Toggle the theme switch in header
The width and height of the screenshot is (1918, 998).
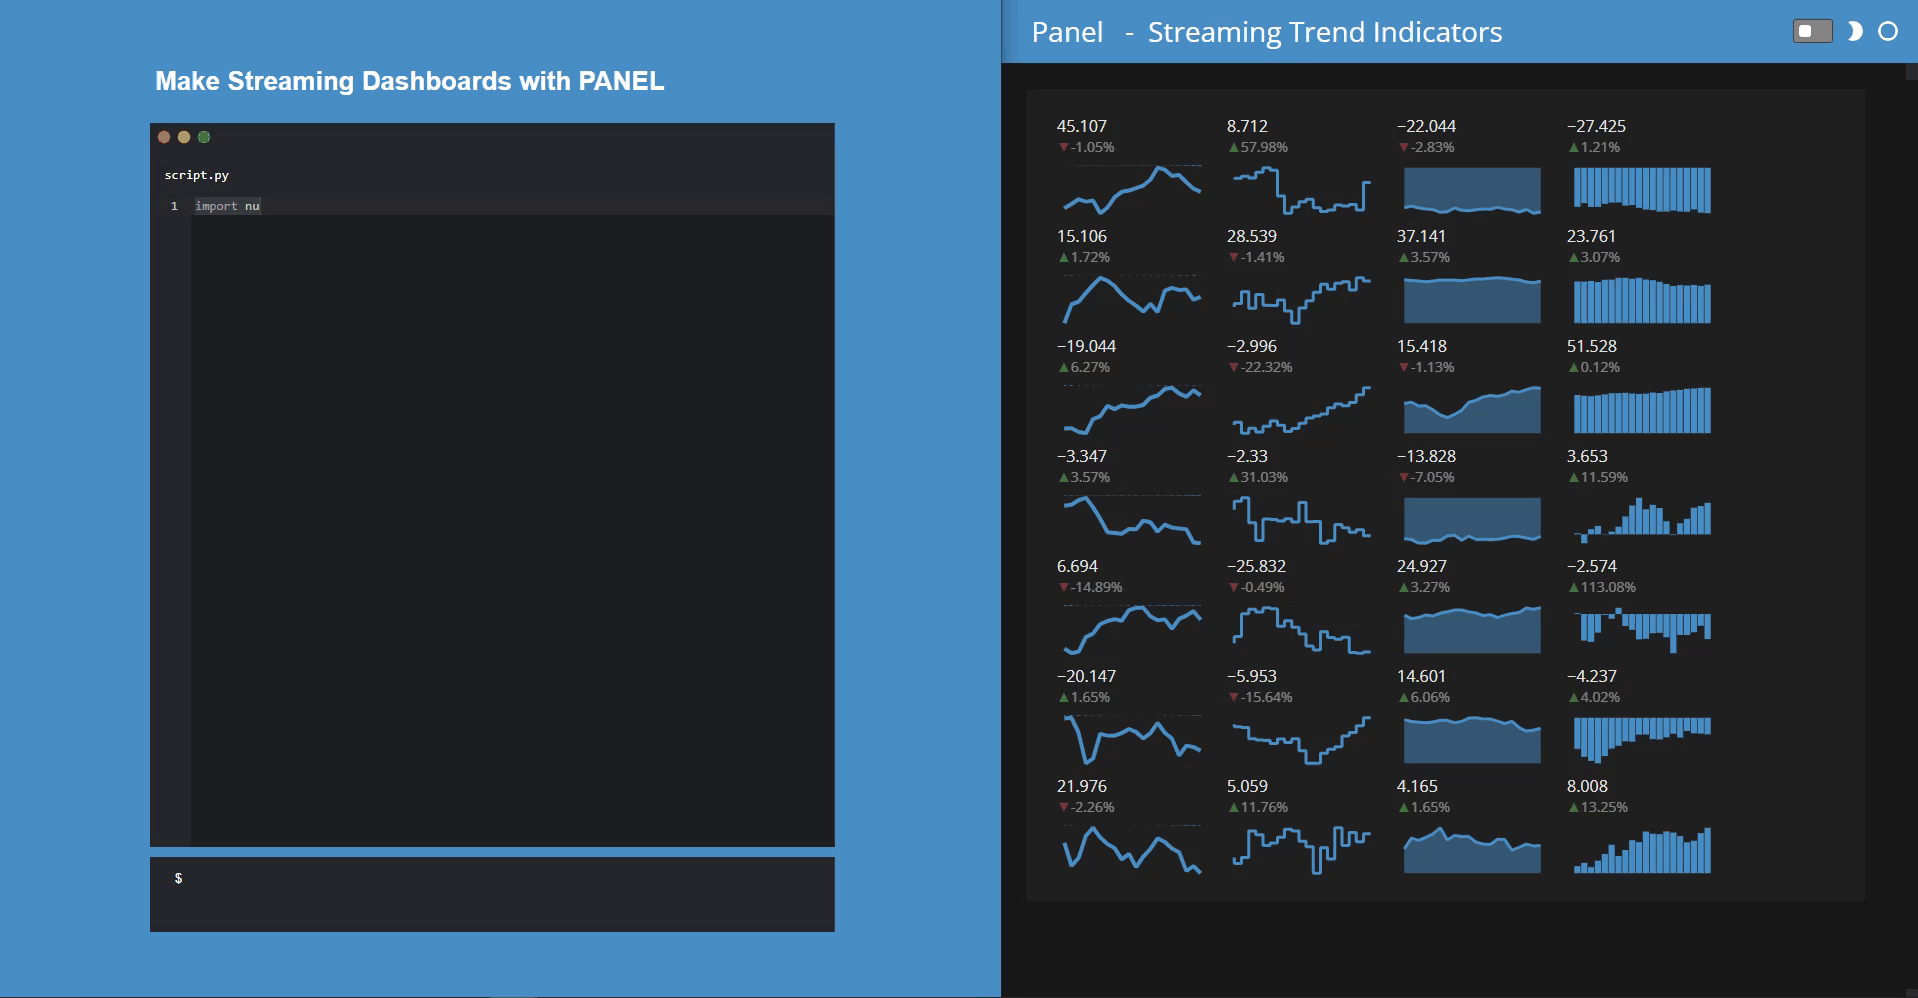click(x=1812, y=31)
